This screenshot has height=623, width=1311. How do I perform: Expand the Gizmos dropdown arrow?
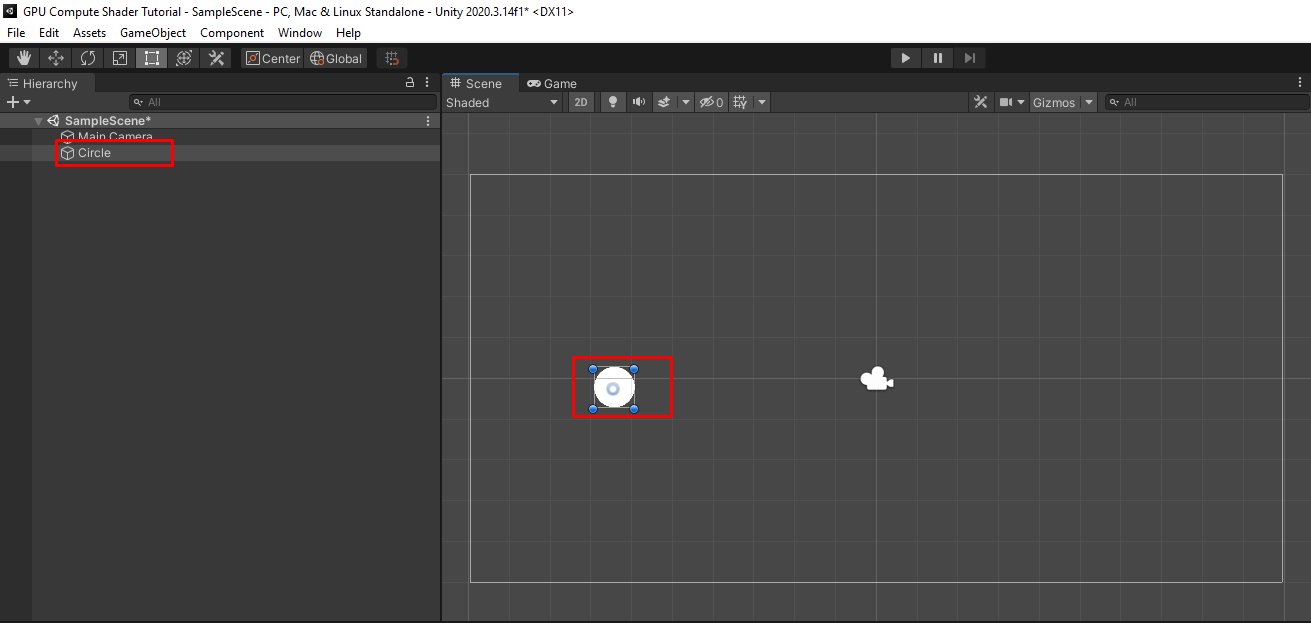1088,102
